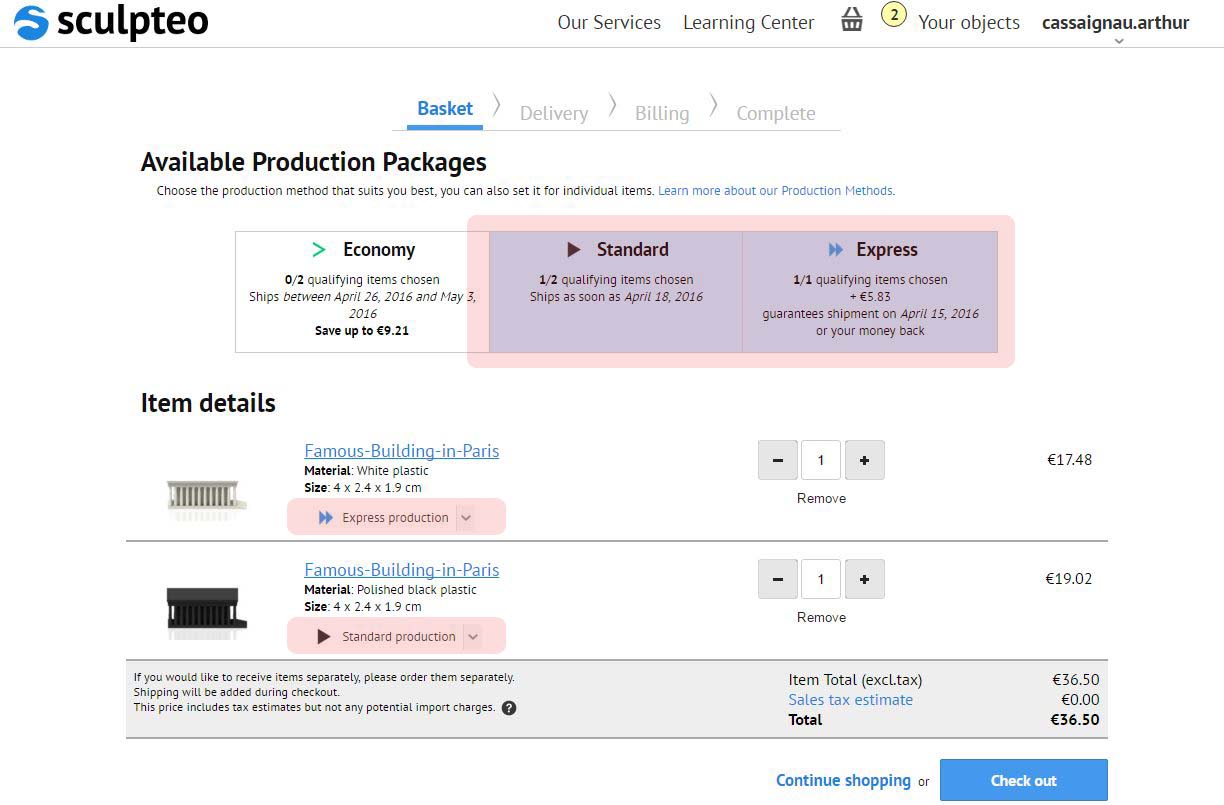Increase quantity of the white plastic item
This screenshot has height=805, width=1224.
tap(865, 461)
